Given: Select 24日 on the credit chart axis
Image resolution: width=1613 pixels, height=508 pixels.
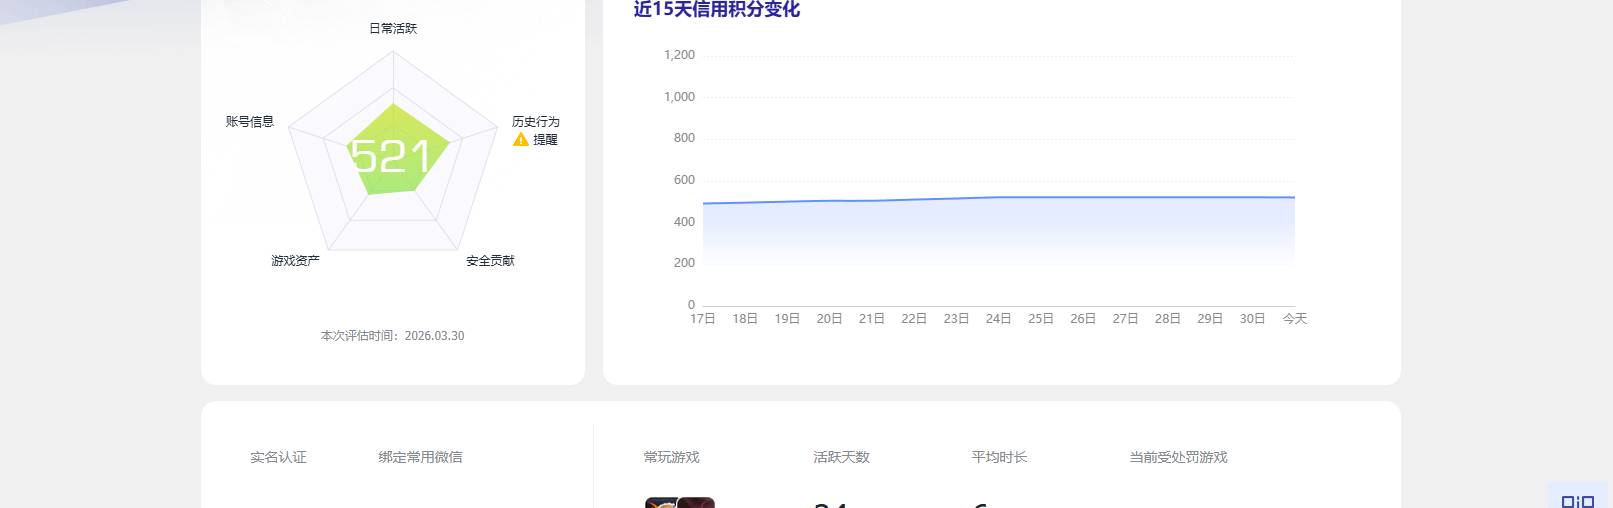Looking at the screenshot, I should tap(998, 319).
